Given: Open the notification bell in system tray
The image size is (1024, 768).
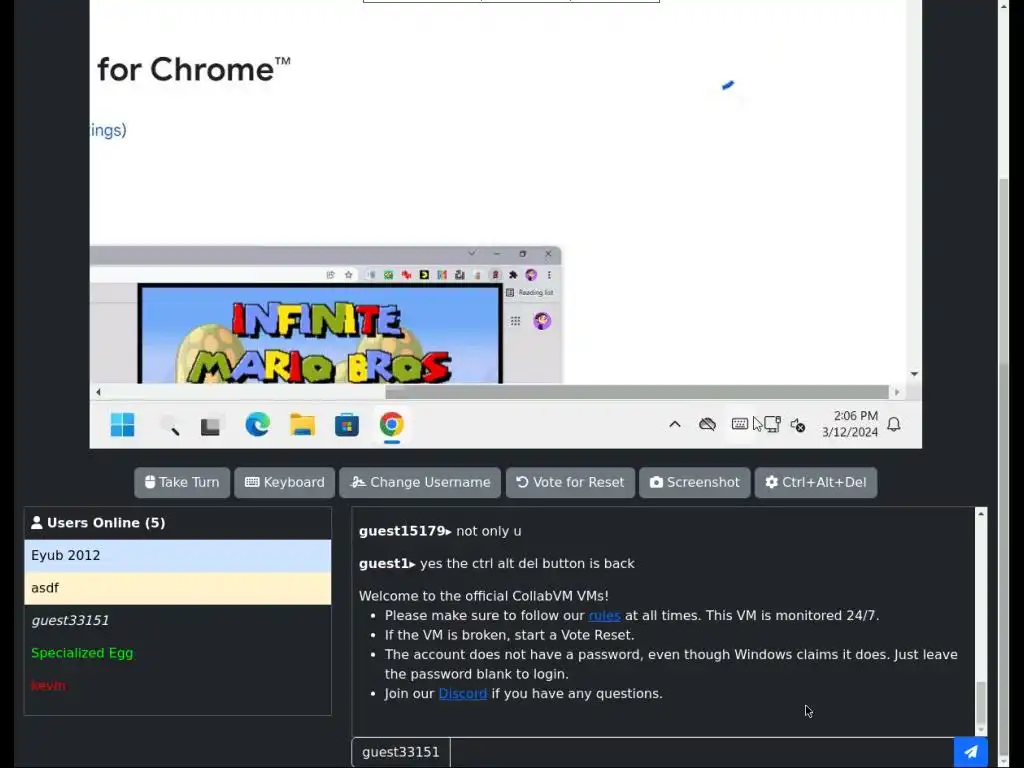Looking at the screenshot, I should point(894,424).
